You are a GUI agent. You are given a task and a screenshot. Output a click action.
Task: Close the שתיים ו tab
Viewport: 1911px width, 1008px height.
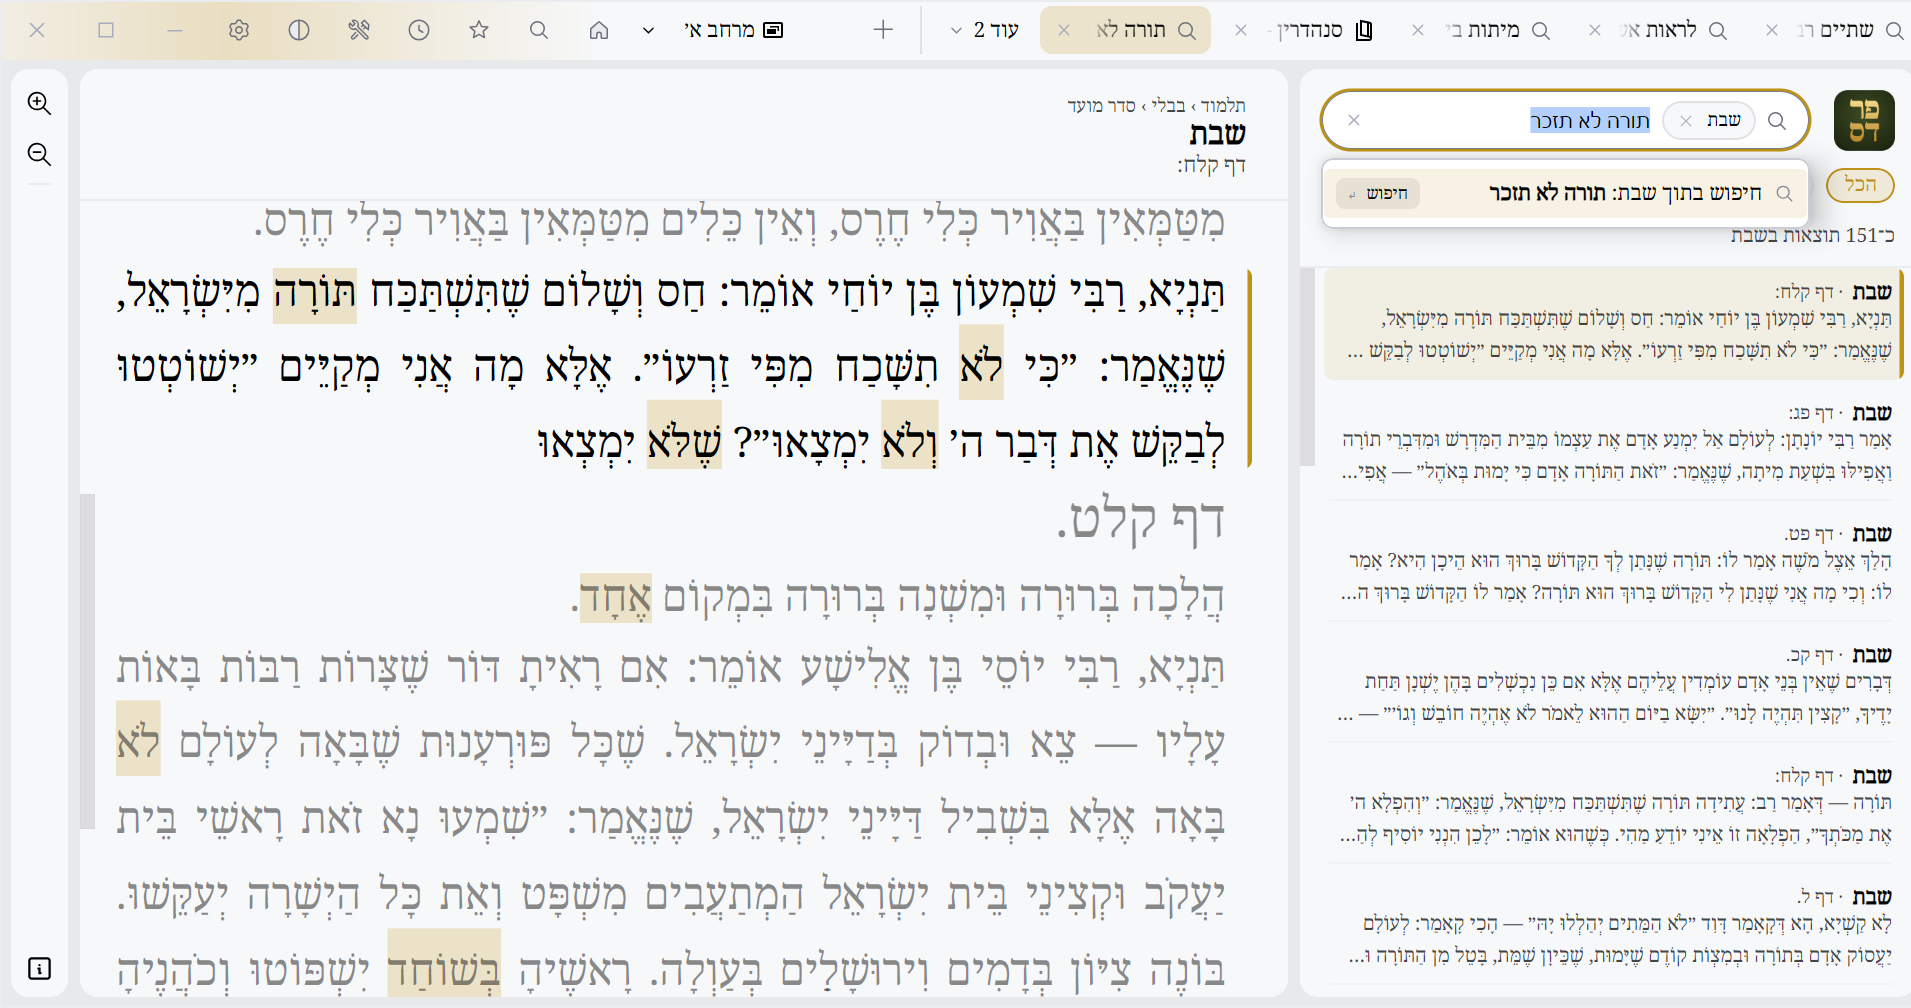1772,30
